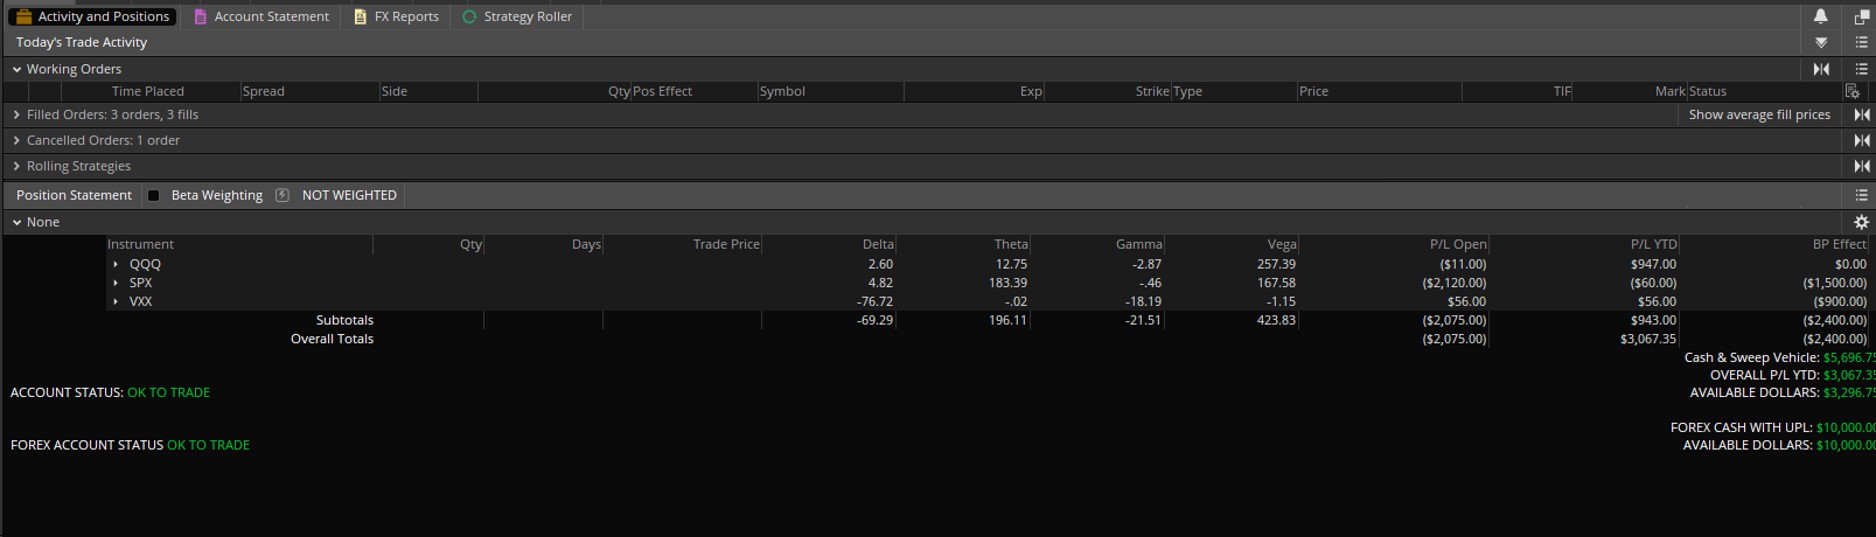Image resolution: width=1876 pixels, height=537 pixels.
Task: Click the beta weighting symbol lightning icon
Action: (282, 195)
